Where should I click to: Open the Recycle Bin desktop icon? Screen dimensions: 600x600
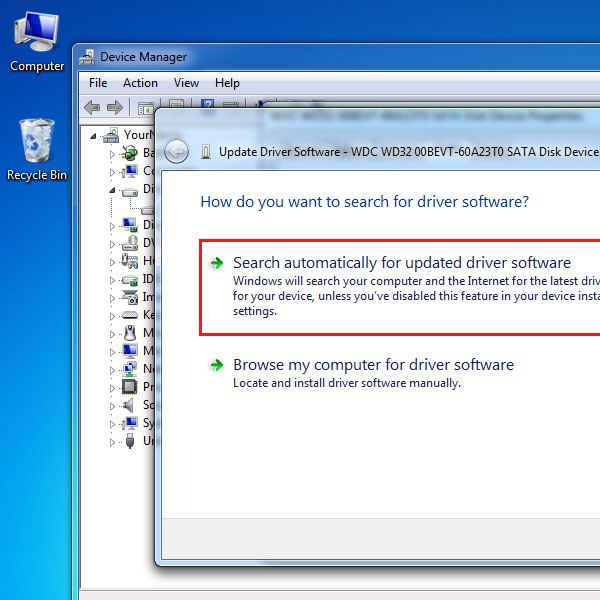(x=37, y=150)
